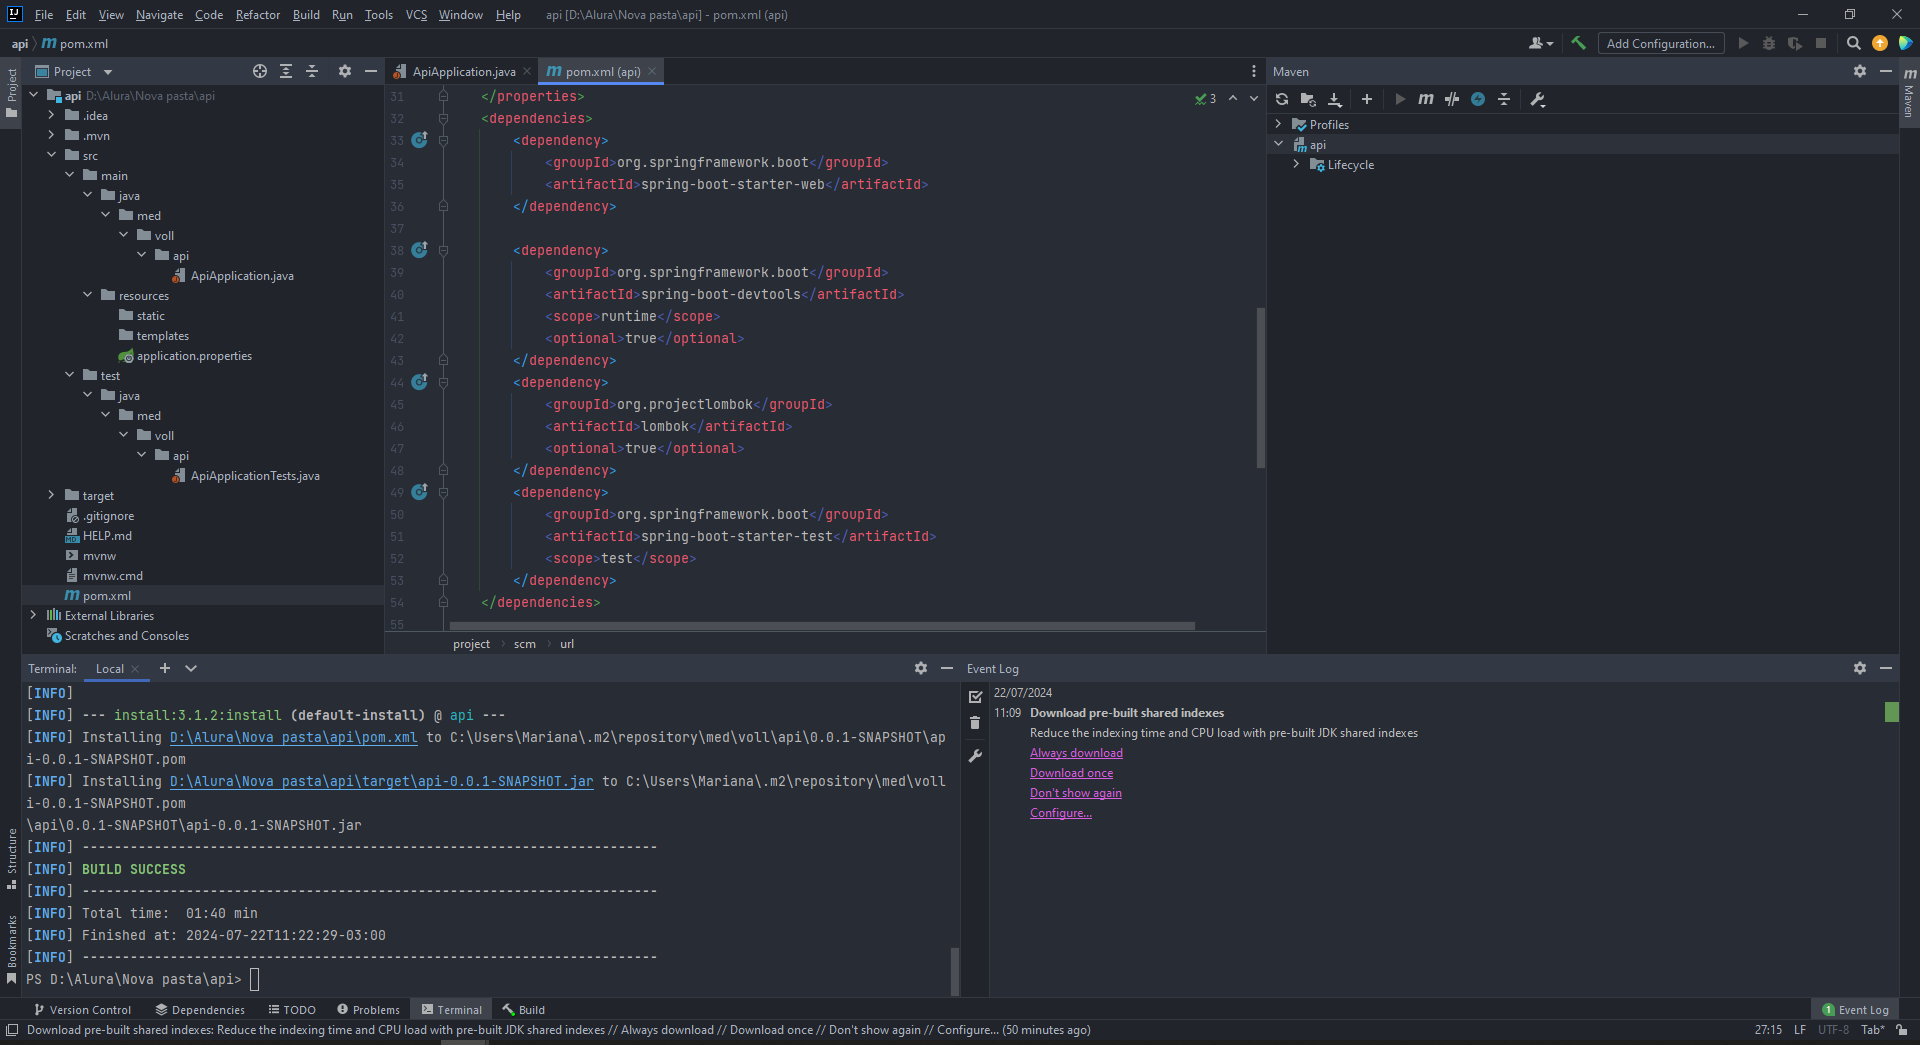This screenshot has width=1920, height=1045.
Task: Click Execute Maven Goal 'm' icon
Action: pos(1426,99)
